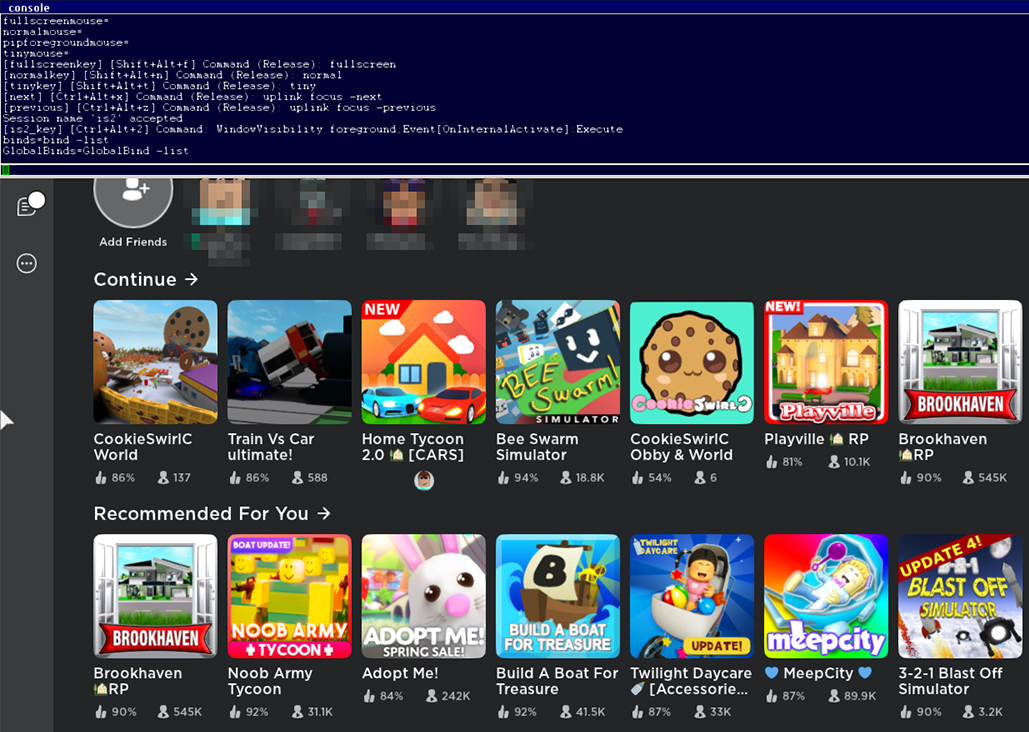
Task: Click the 'Train Vs Car ultimate!' title
Action: (271, 447)
